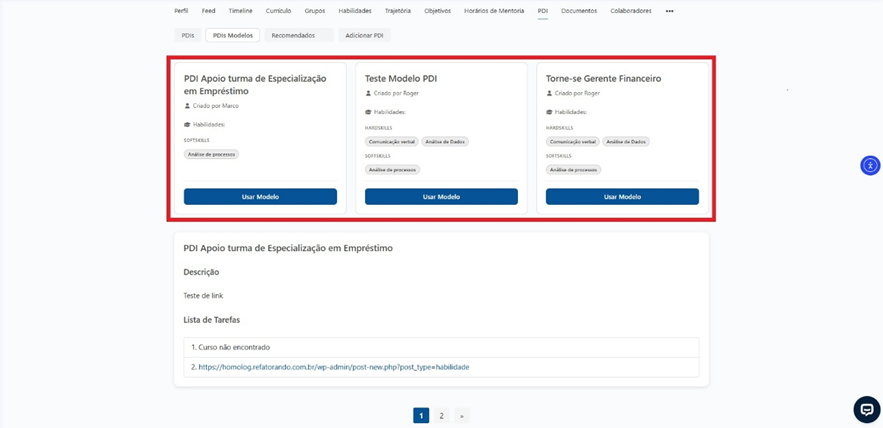Click Usar Modelo for Torne-se Gerente Financeiro
Screen dimensions: 883x428
622,197
